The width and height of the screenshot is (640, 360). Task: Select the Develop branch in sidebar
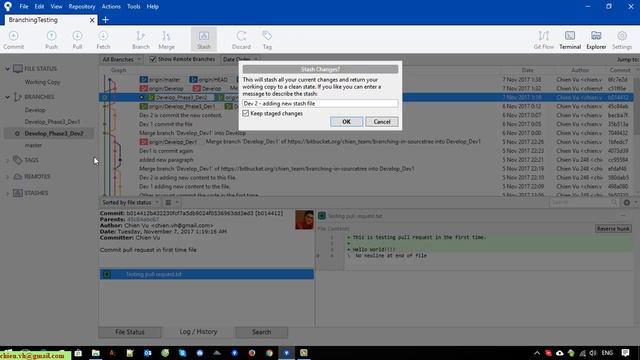pyautogui.click(x=35, y=110)
